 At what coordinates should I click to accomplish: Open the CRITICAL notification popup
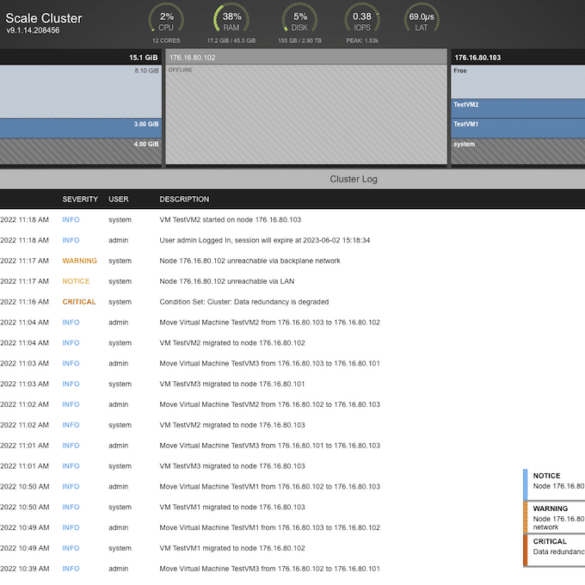coord(554,550)
